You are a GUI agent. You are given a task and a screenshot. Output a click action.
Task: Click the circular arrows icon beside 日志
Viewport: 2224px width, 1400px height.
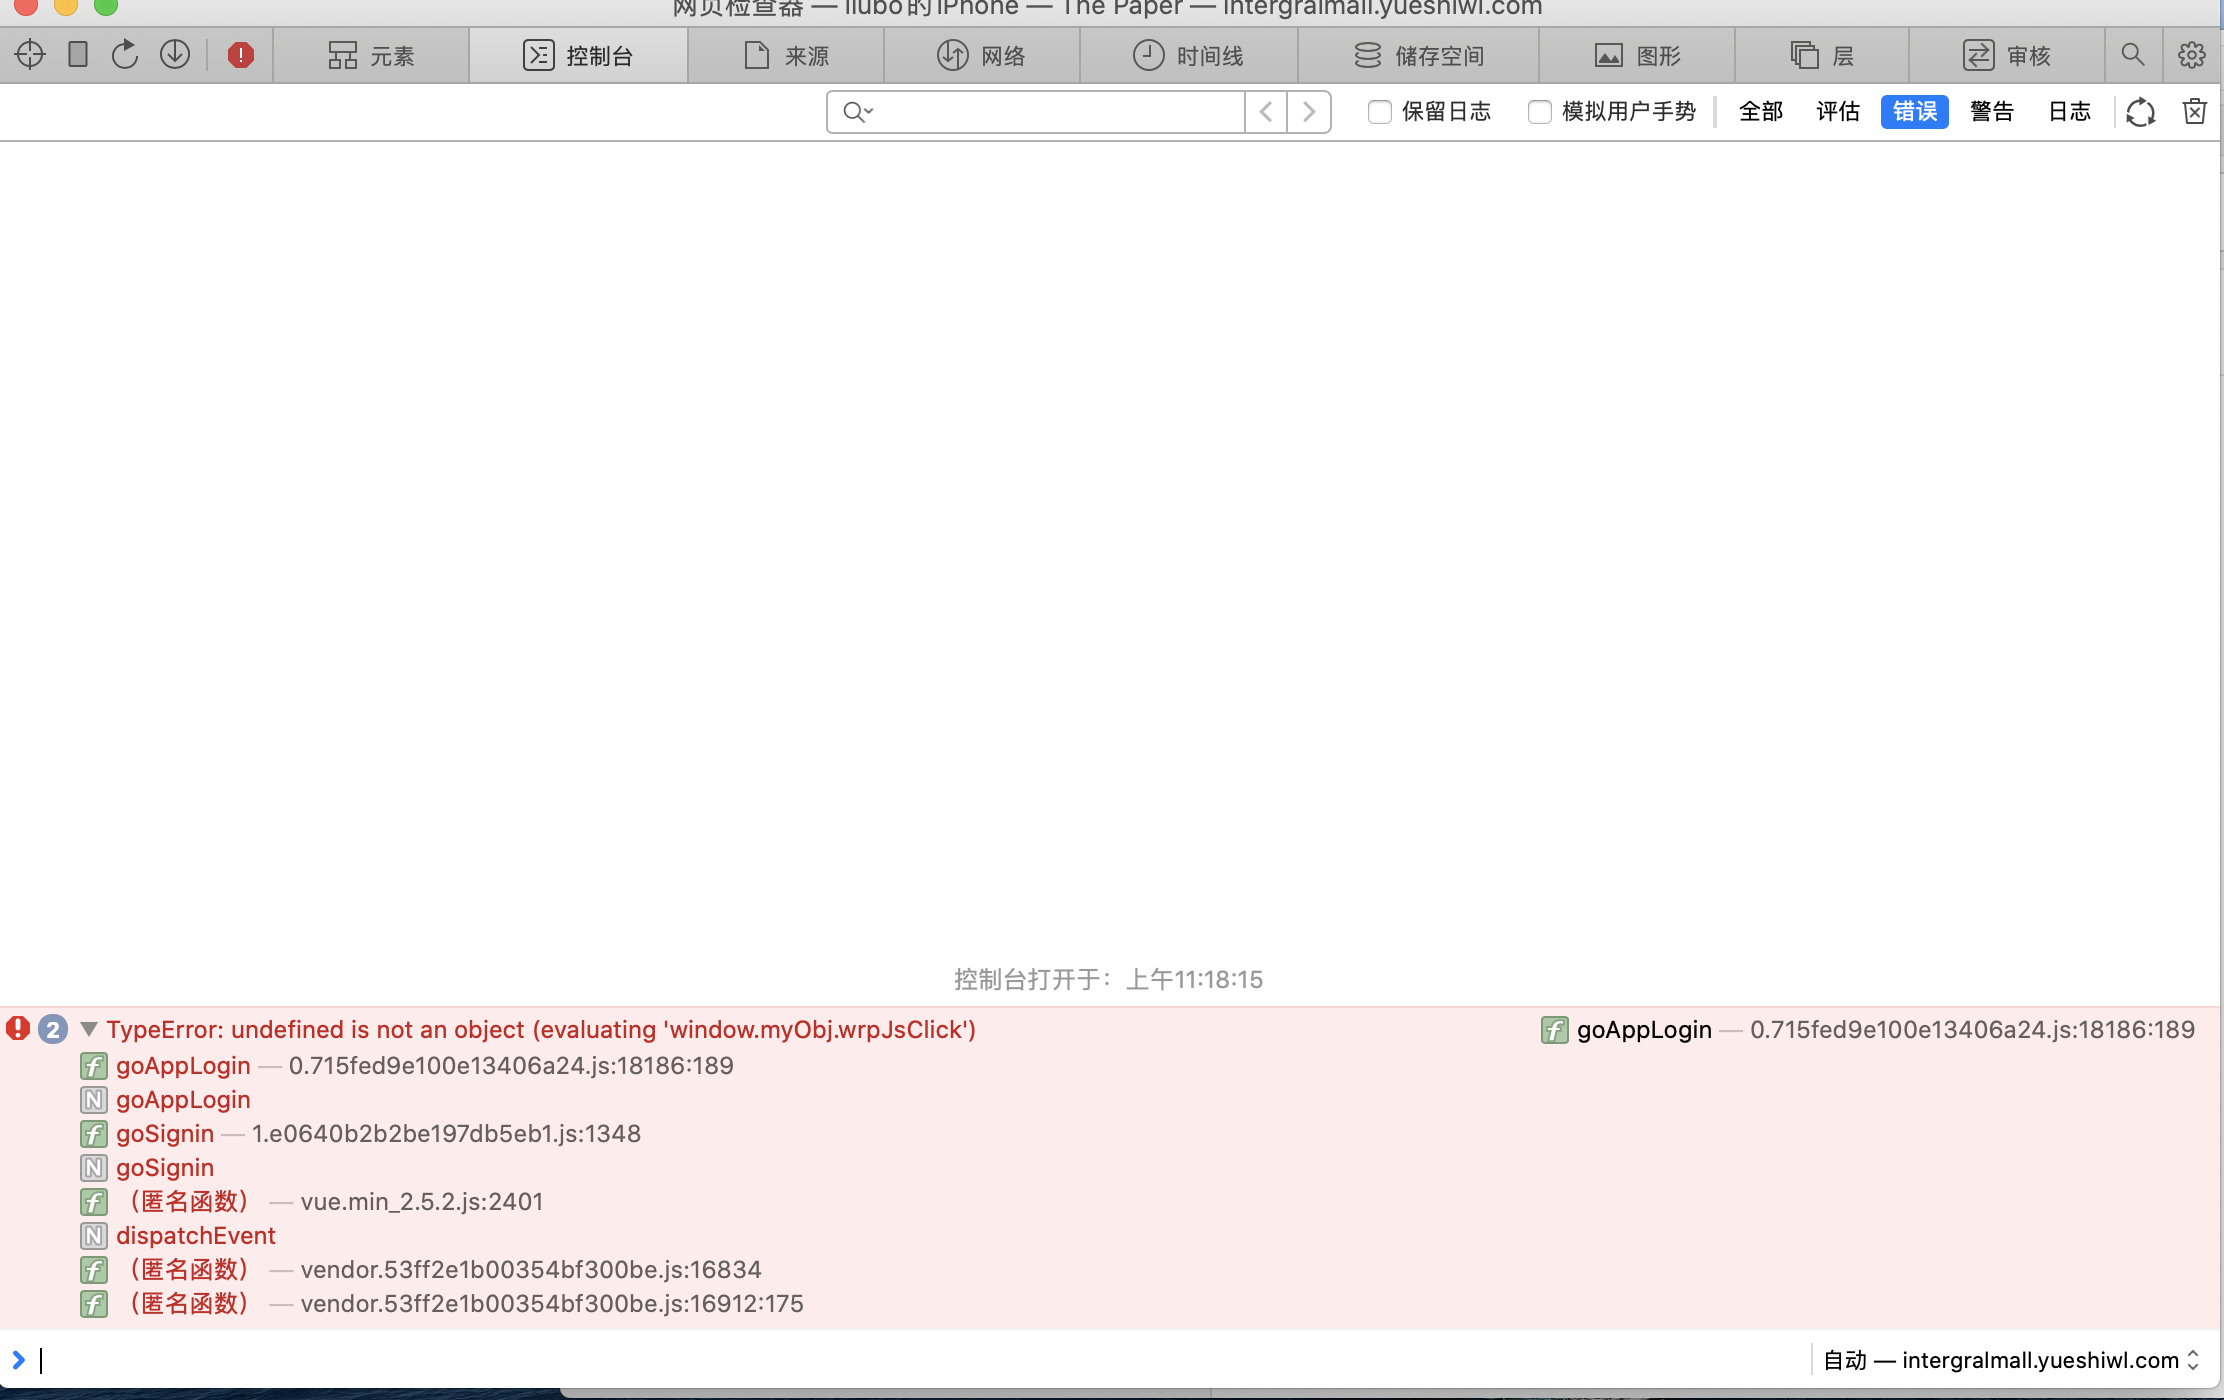[2139, 111]
